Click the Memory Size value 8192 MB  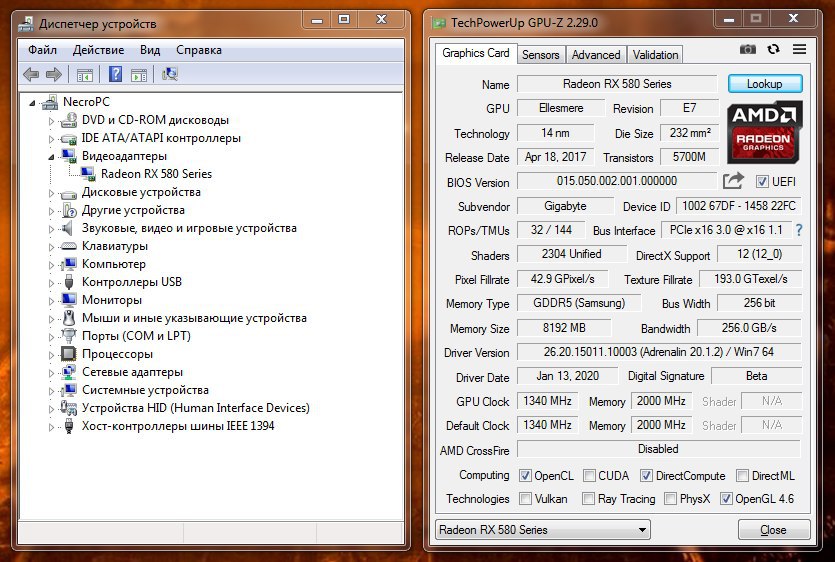click(x=564, y=328)
